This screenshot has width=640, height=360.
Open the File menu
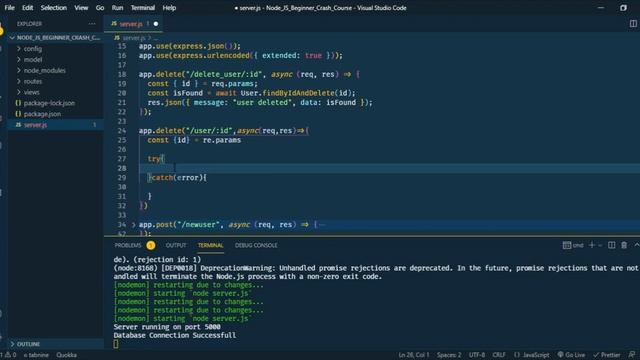9,8
